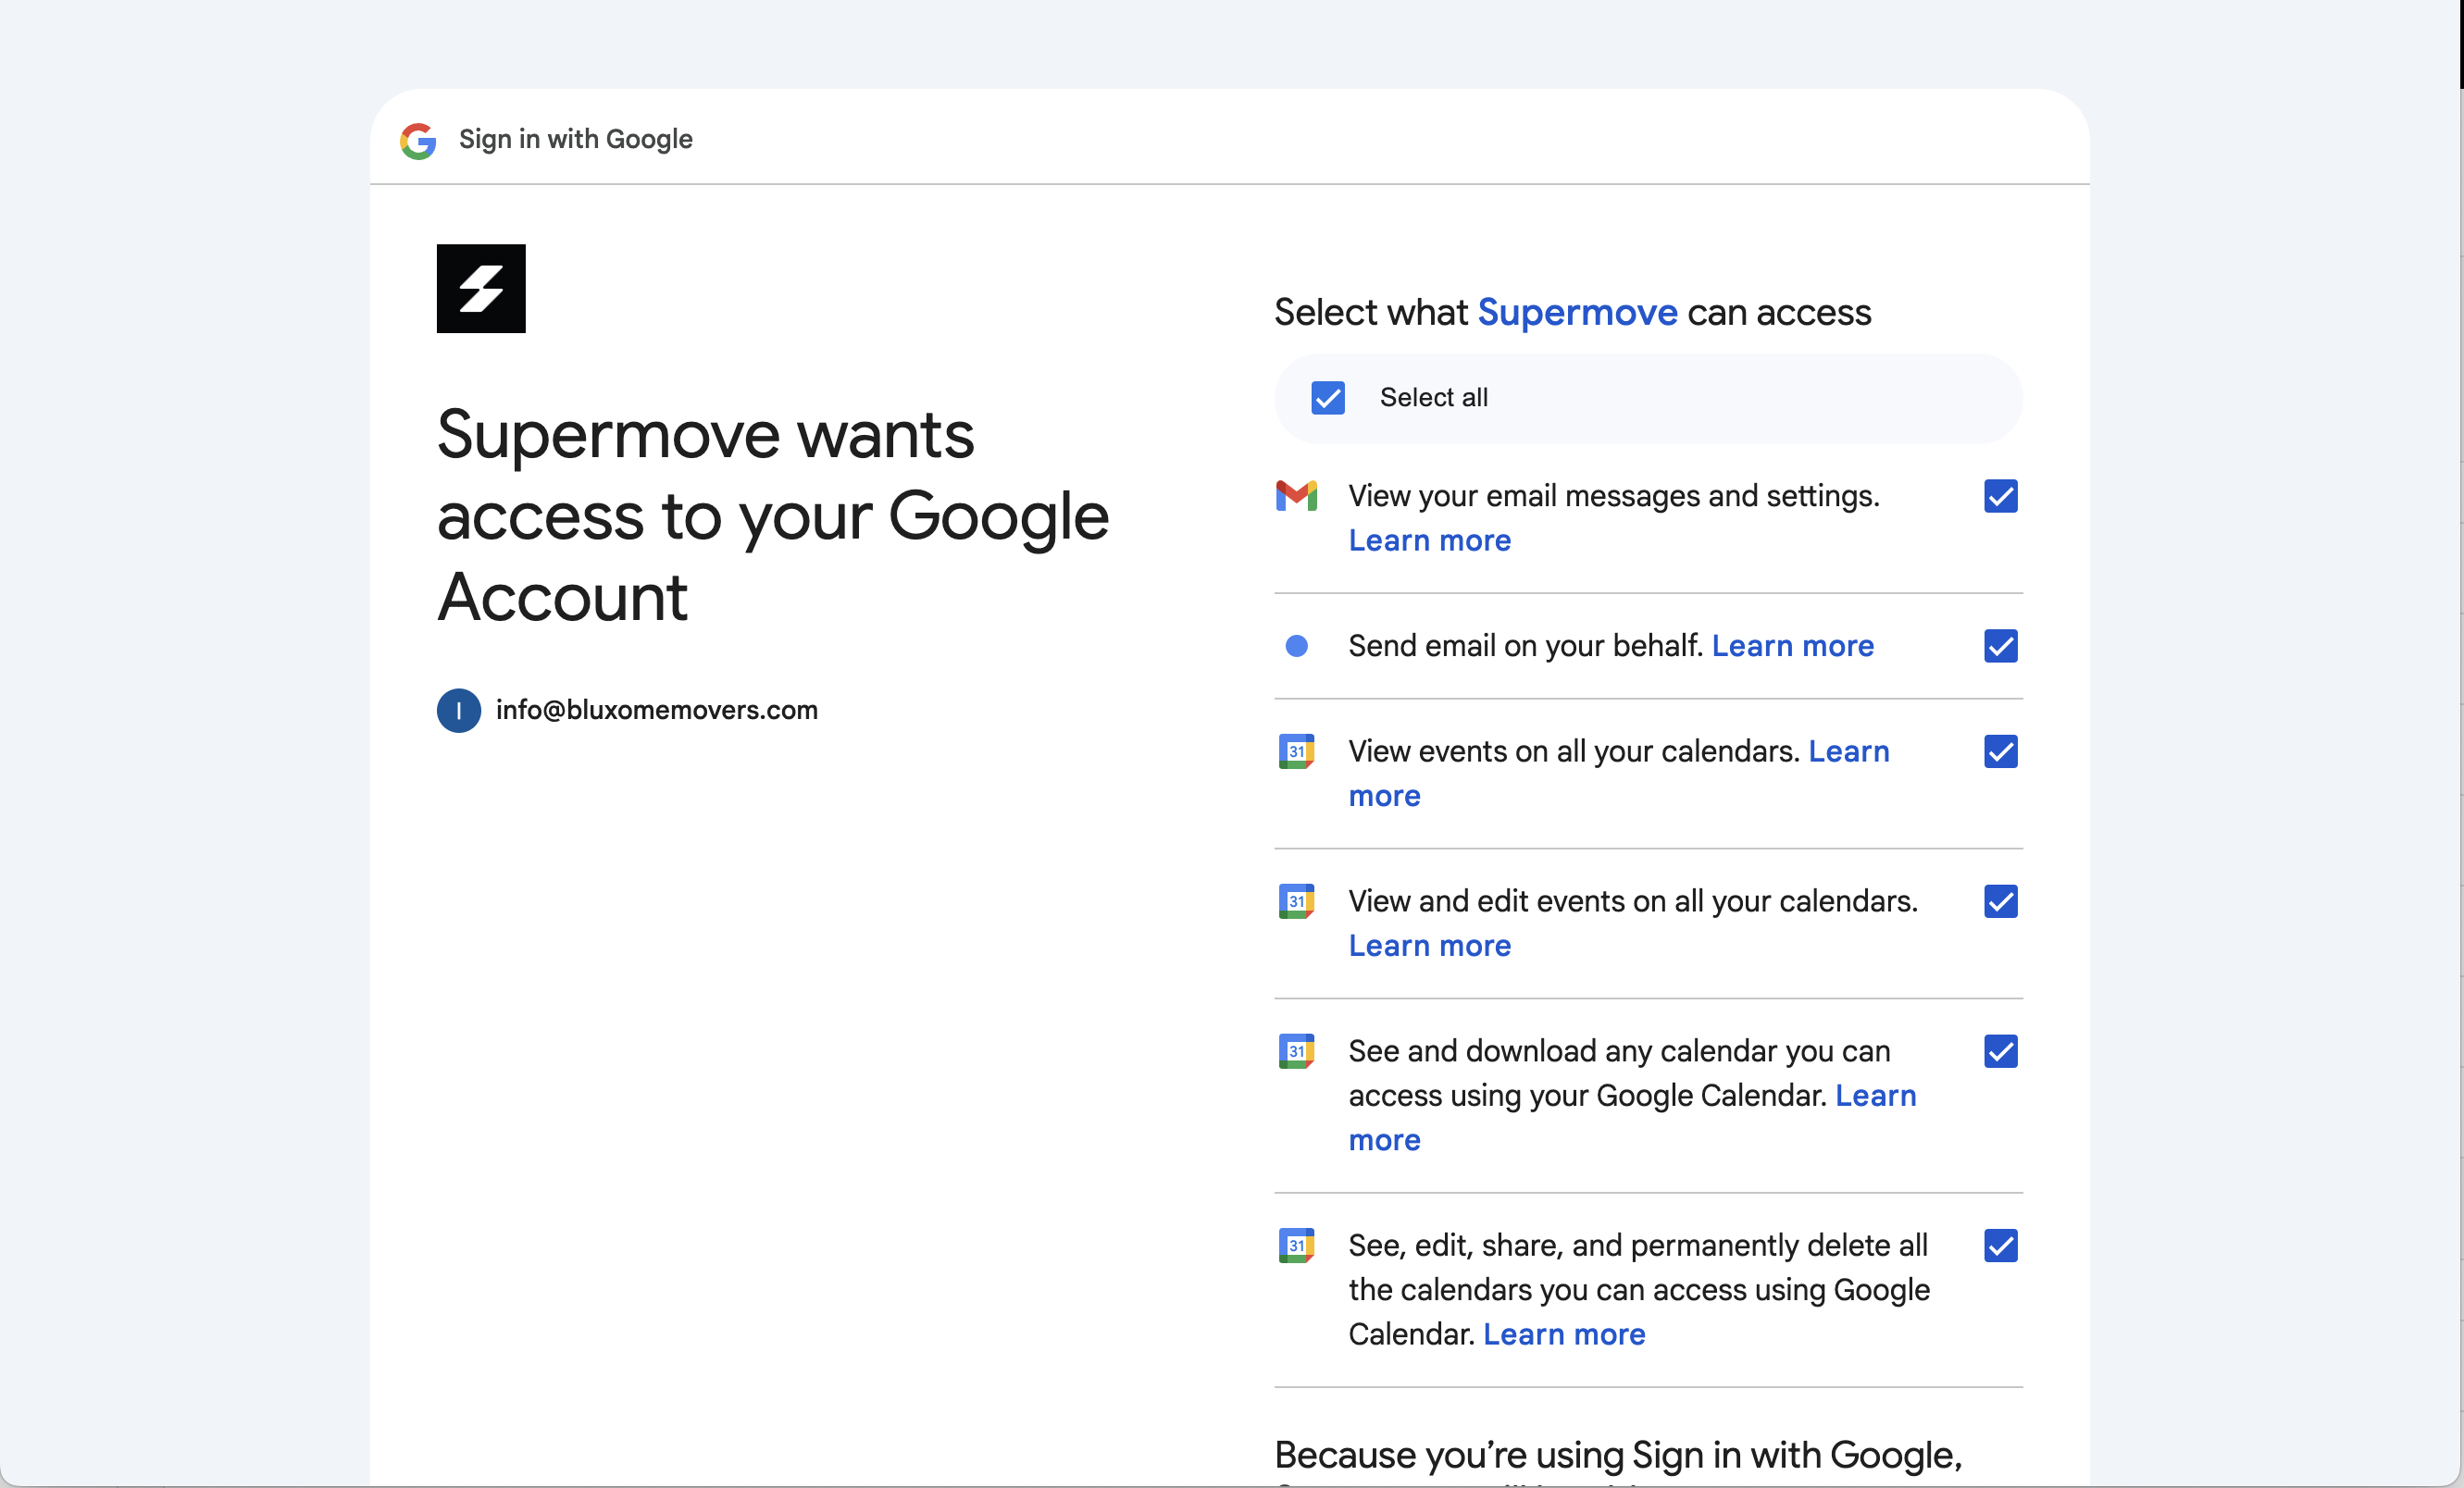Click the Supermove lightning bolt logo
Image resolution: width=2464 pixels, height=1488 pixels.
[481, 288]
